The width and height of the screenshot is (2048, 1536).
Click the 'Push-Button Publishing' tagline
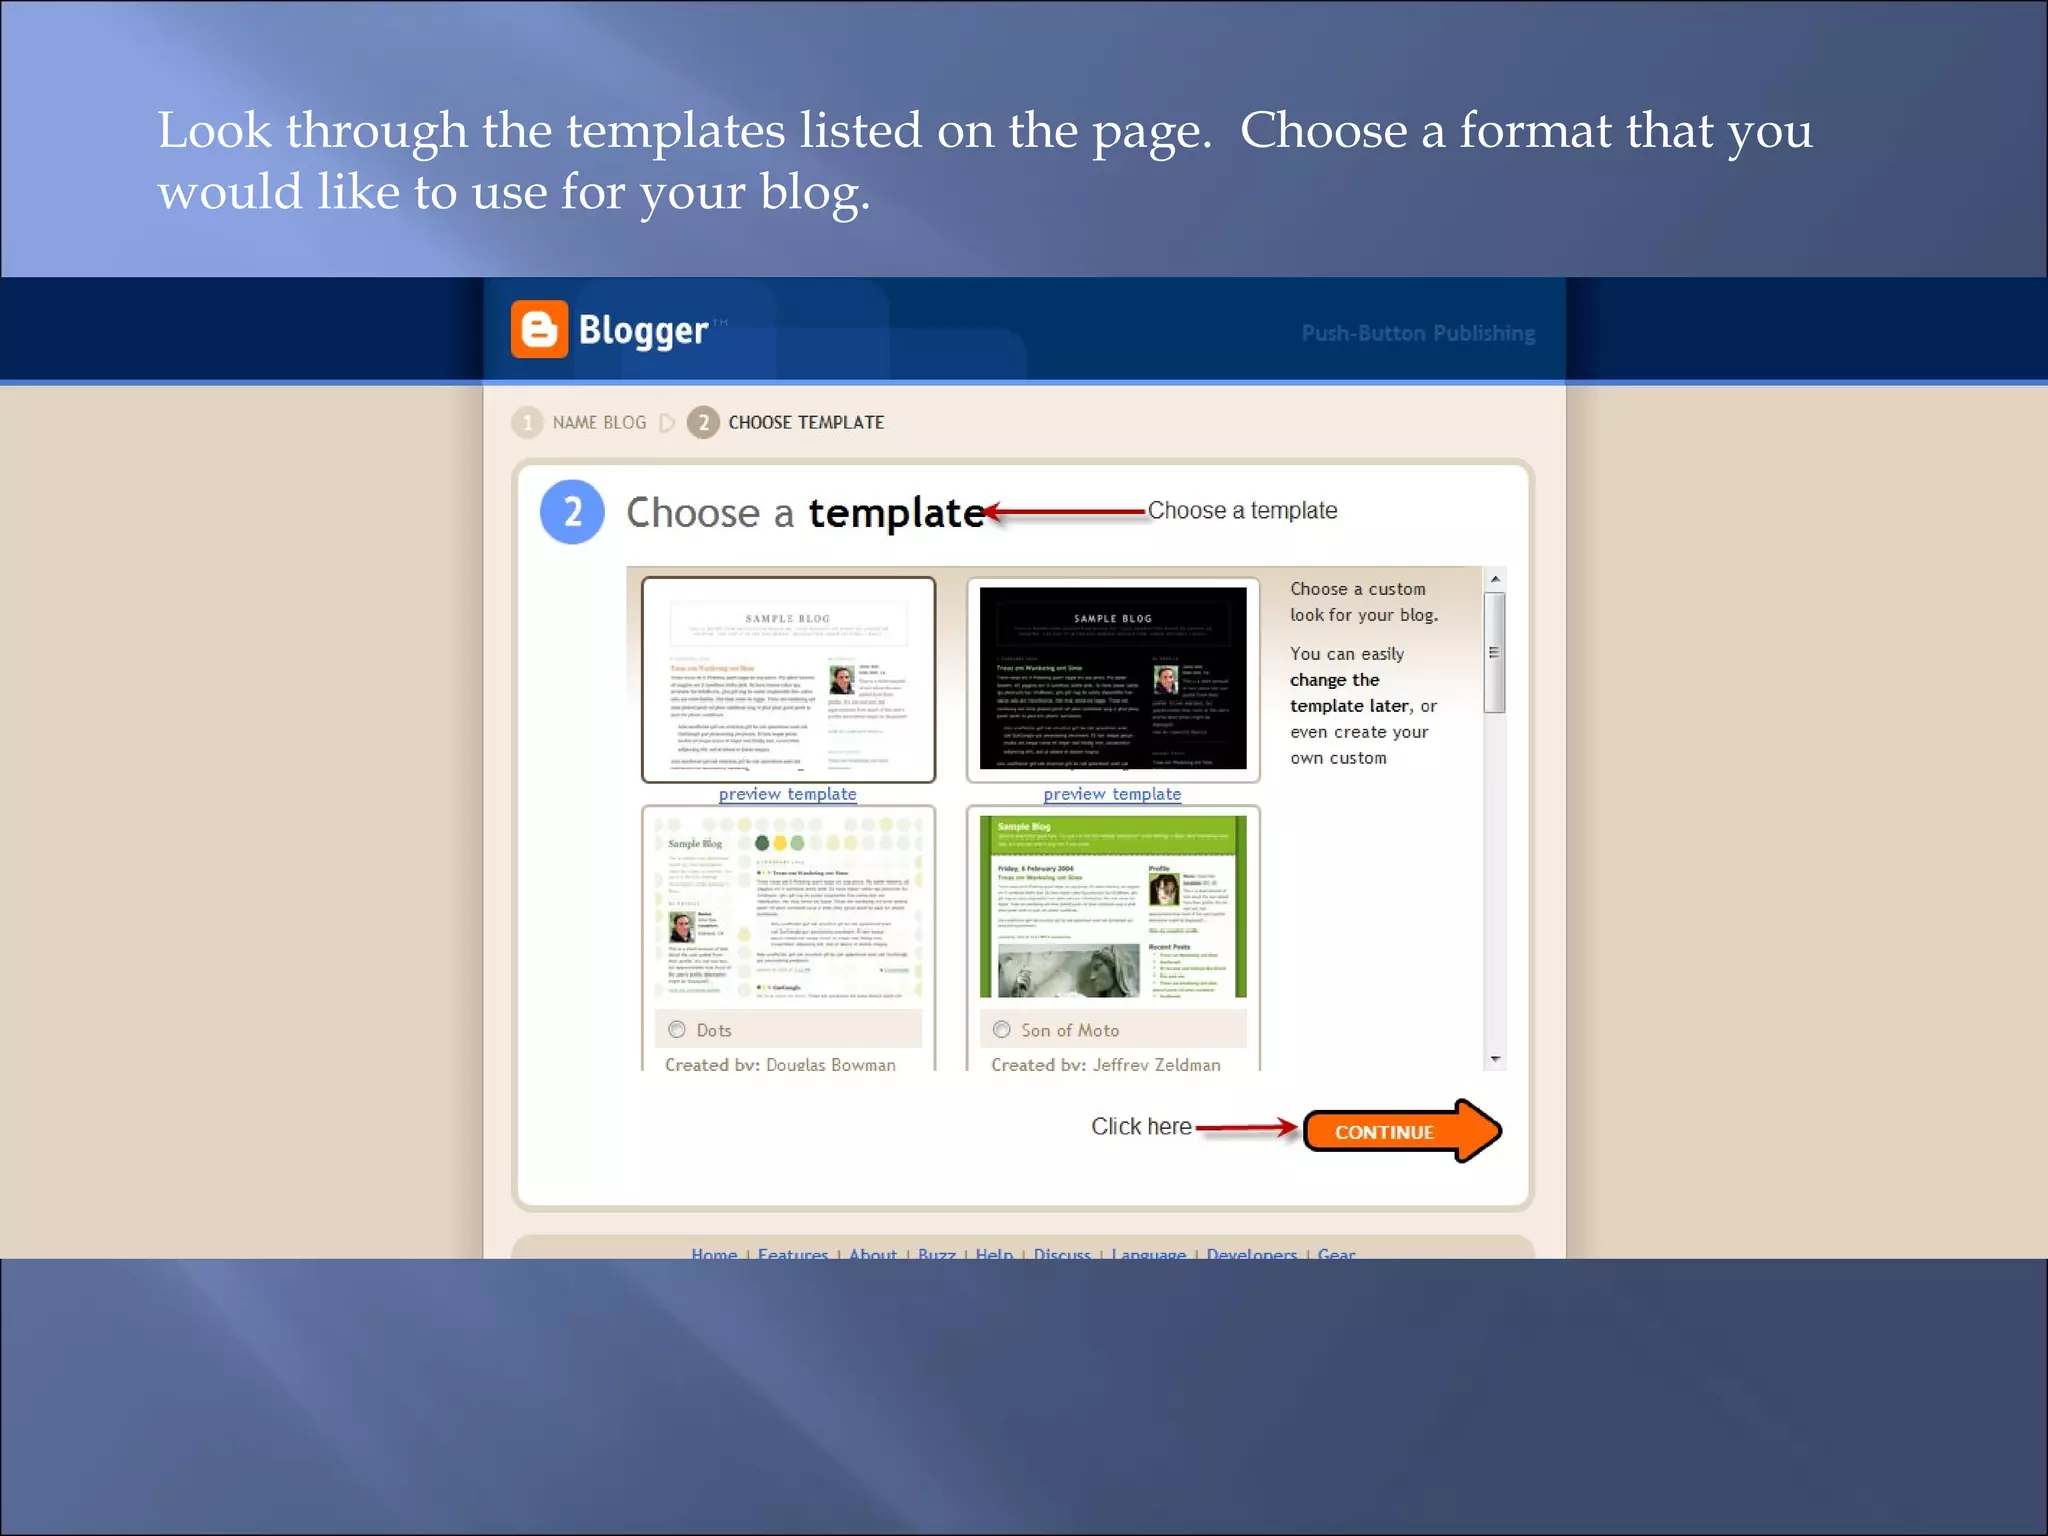[1418, 333]
